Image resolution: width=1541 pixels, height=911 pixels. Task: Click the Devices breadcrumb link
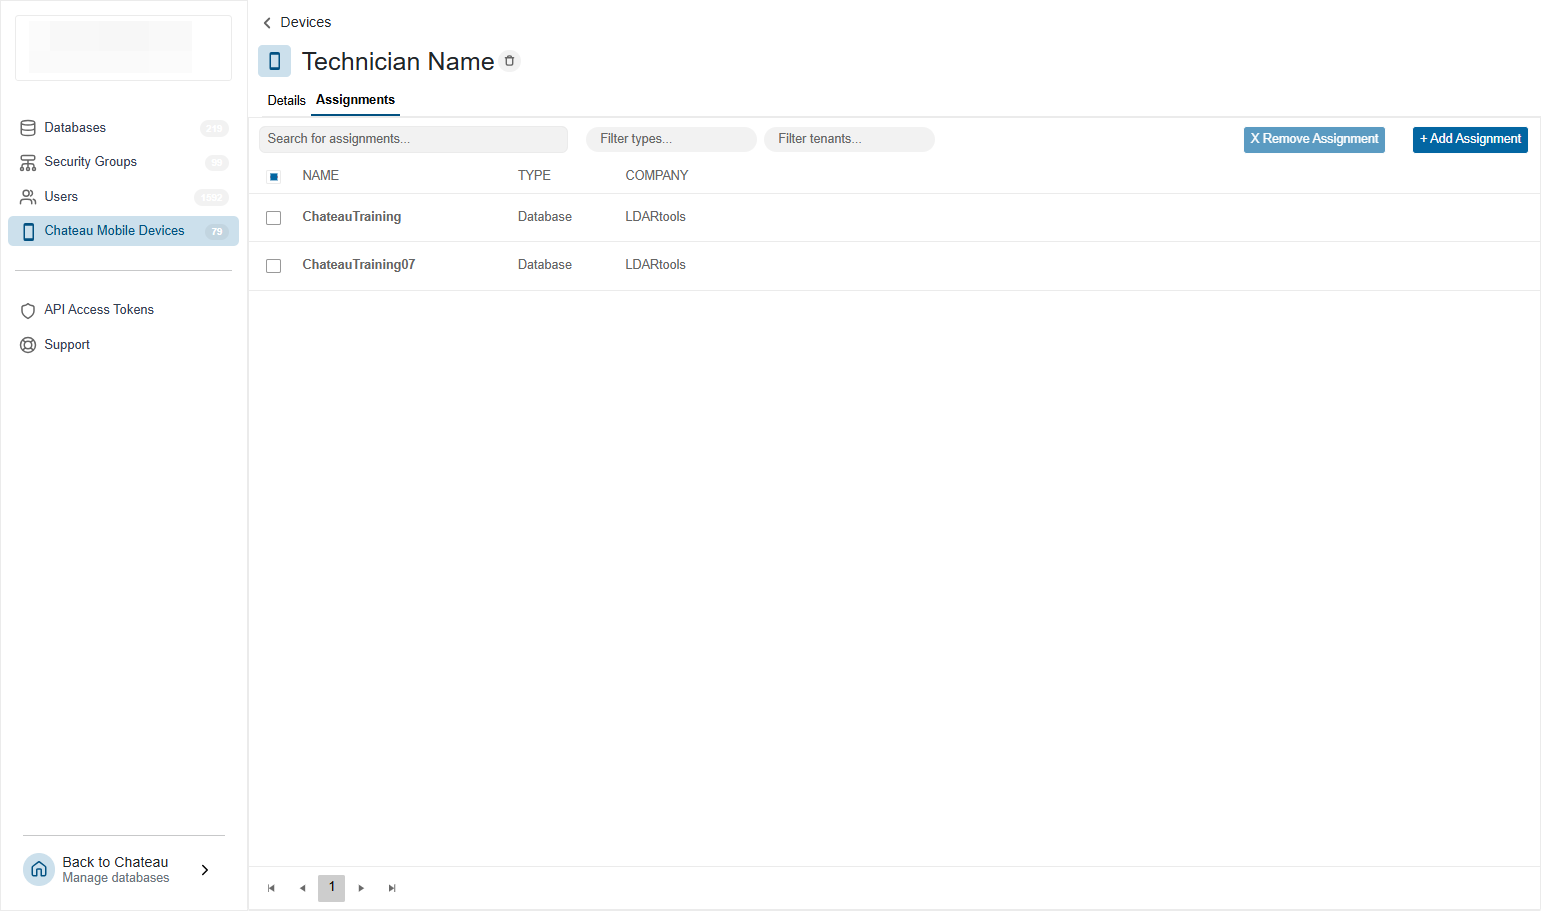click(x=306, y=22)
